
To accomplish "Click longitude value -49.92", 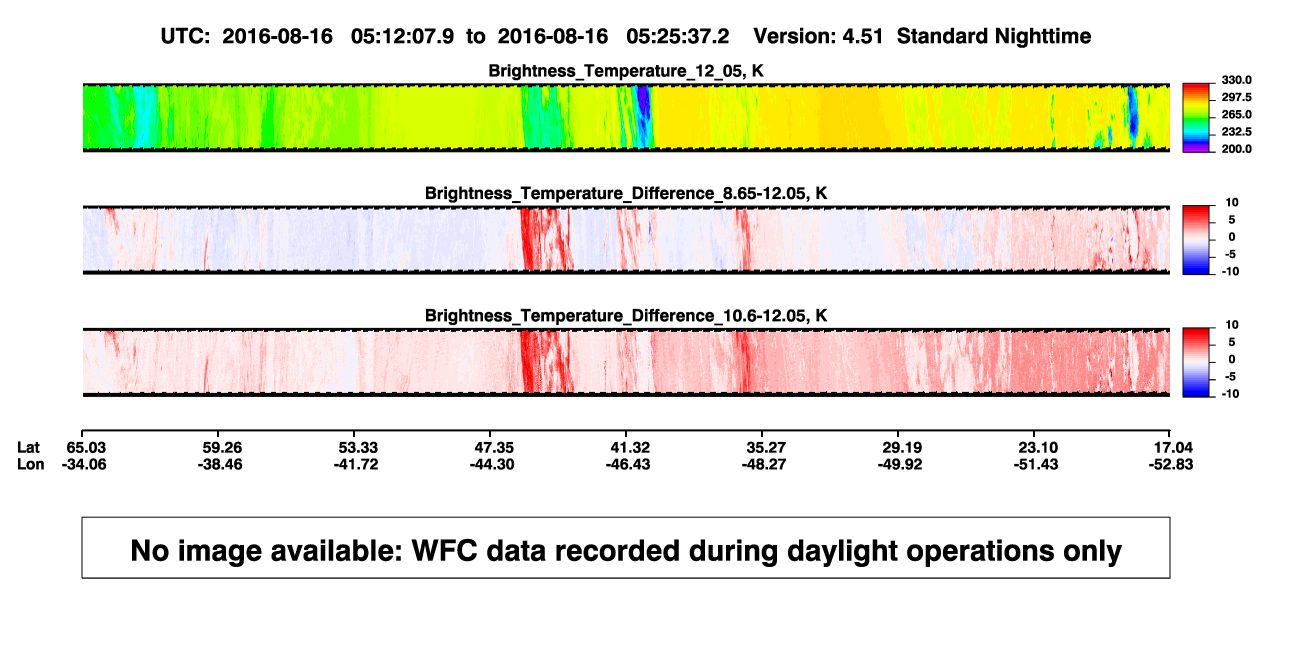I will (898, 464).
